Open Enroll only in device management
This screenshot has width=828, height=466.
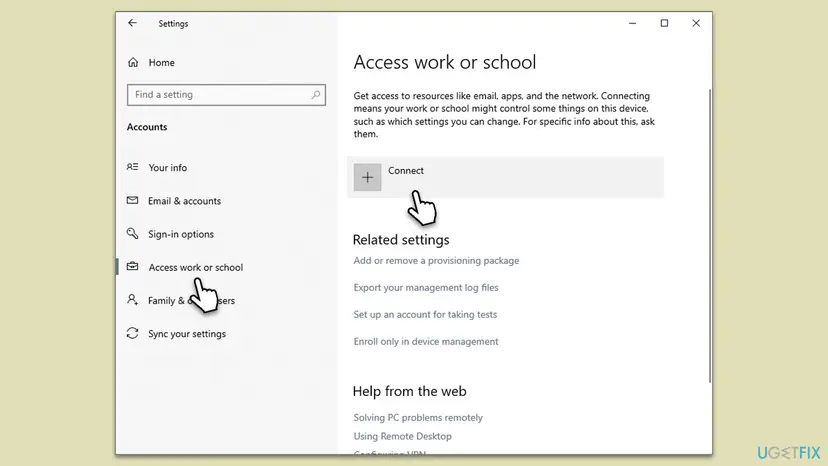pyautogui.click(x=426, y=341)
